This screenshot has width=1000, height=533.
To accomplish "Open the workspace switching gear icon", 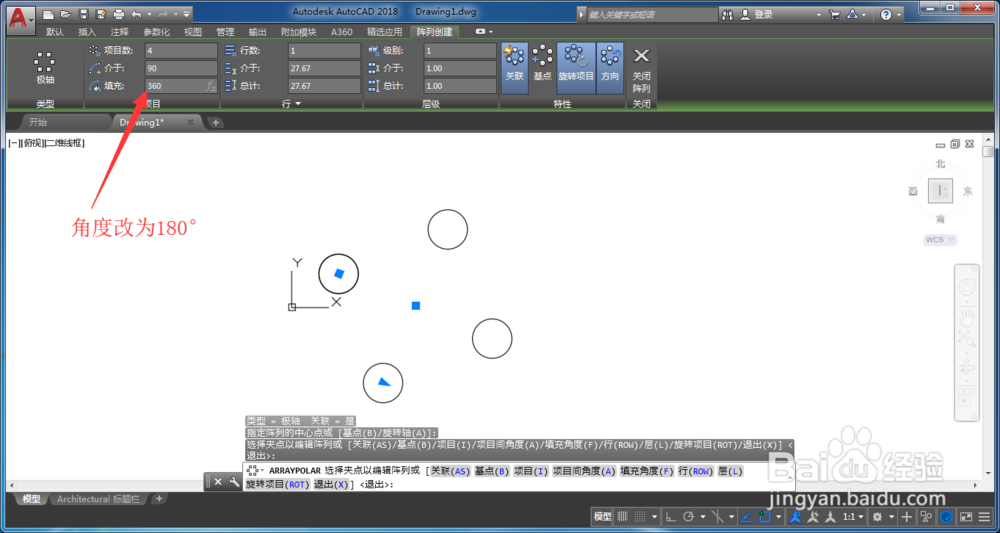I will 878,516.
